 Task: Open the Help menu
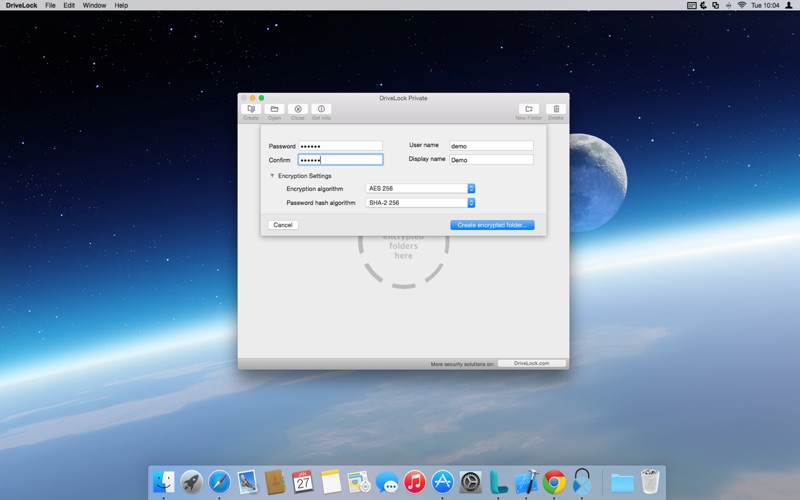pos(121,5)
